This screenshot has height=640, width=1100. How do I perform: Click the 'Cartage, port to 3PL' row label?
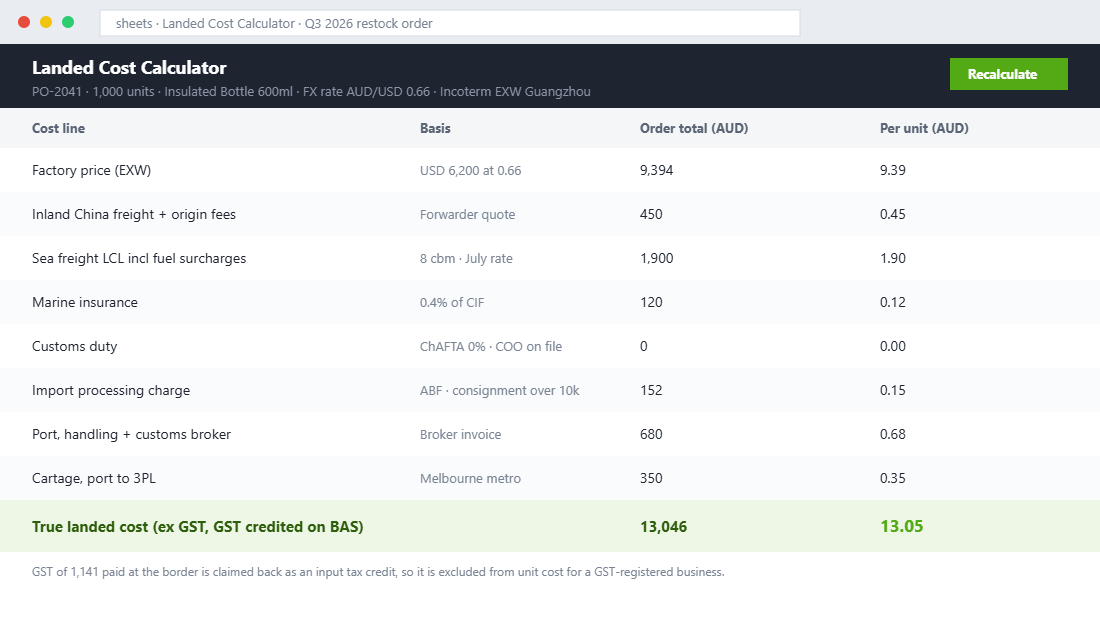point(93,479)
